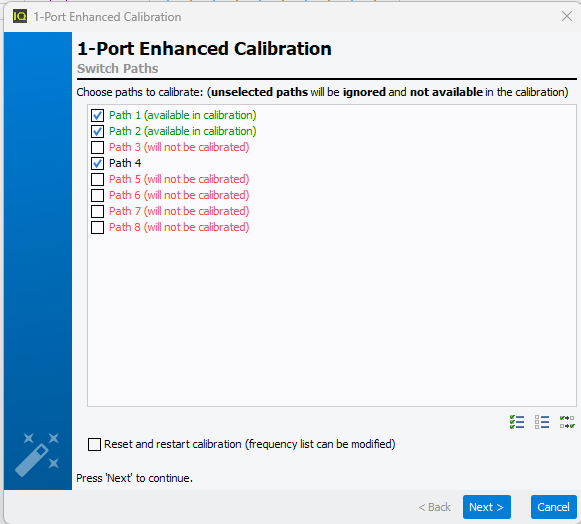
Task: Click the IQ application icon in title bar
Action: 20,17
